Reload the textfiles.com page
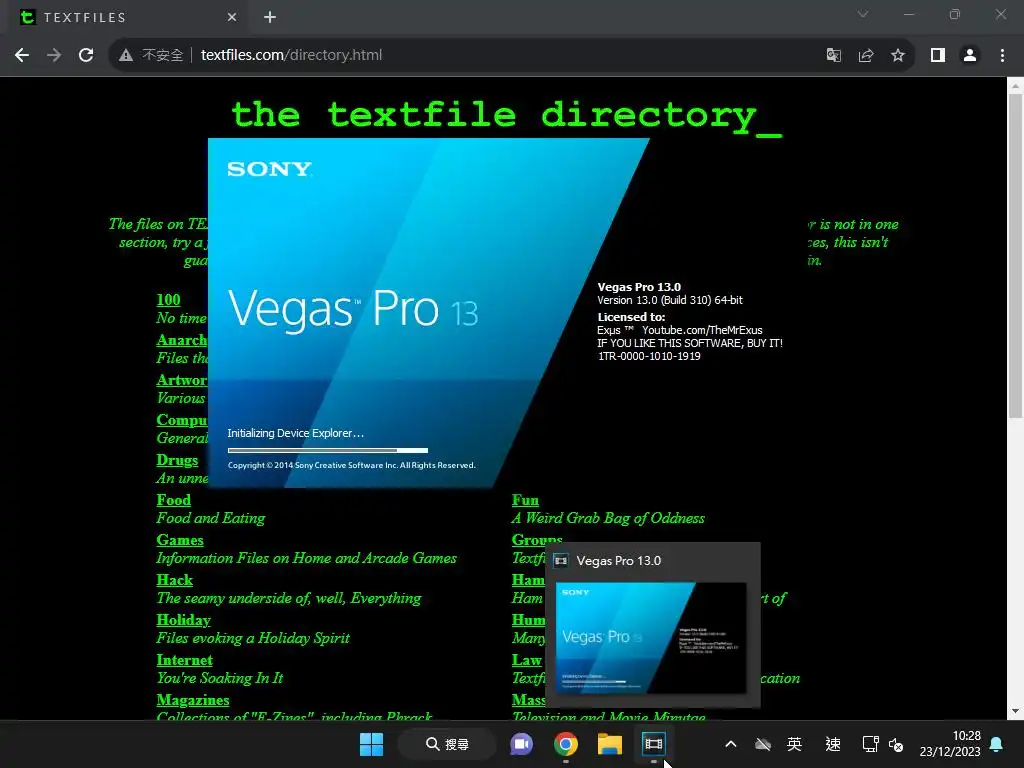Image resolution: width=1024 pixels, height=768 pixels. click(86, 56)
